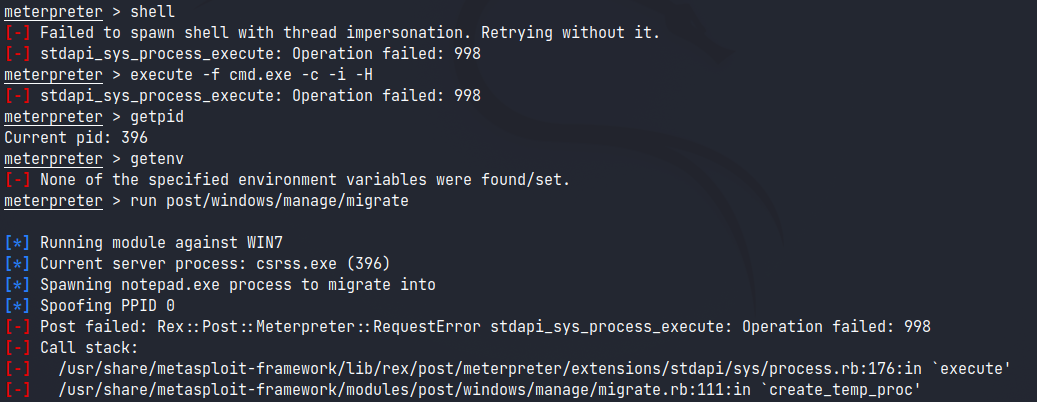This screenshot has width=1037, height=402.
Task: Click red [-] marker beside "Call stack:"
Action: [x=17, y=348]
